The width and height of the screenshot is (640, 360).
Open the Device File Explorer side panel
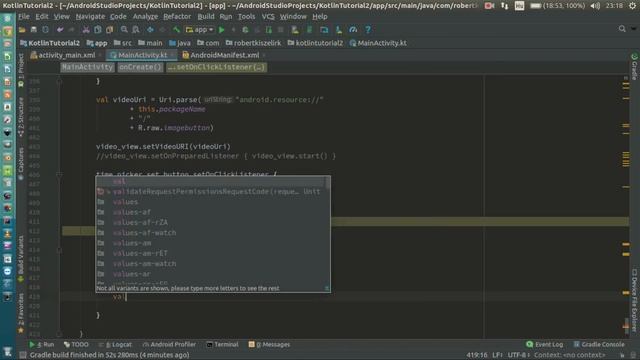634,300
